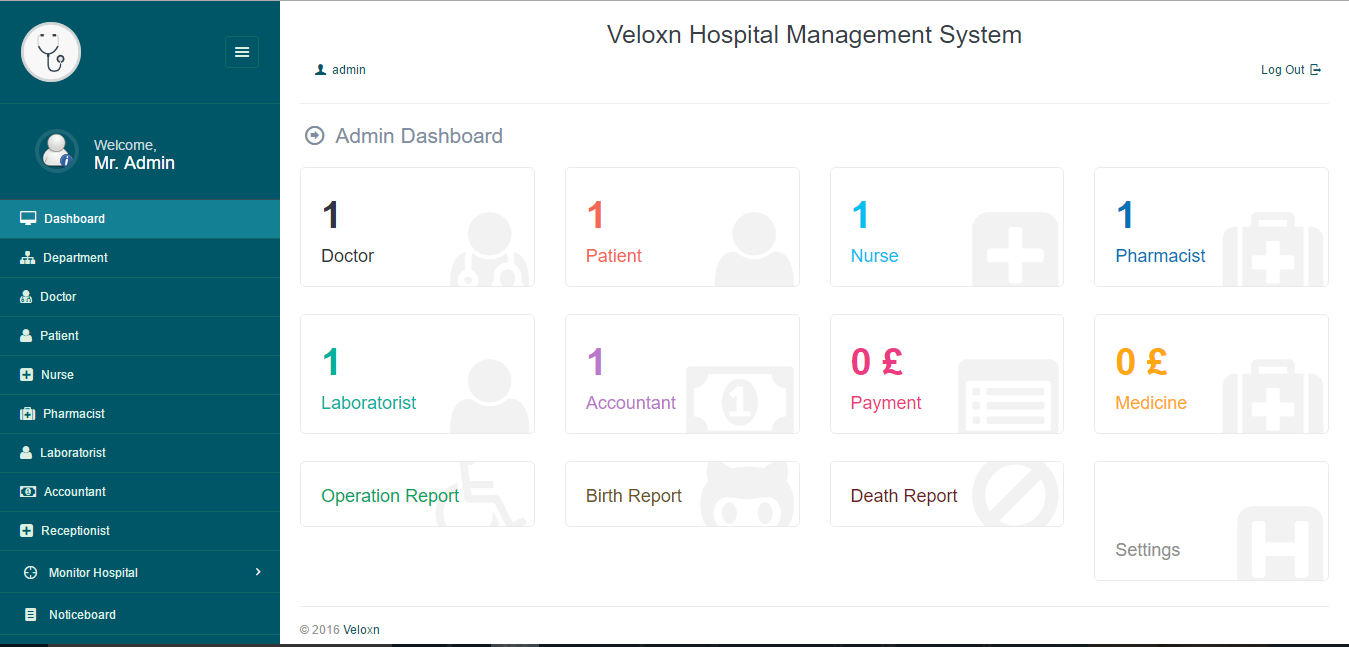
Task: Click the admin profile avatar icon
Action: tap(57, 152)
